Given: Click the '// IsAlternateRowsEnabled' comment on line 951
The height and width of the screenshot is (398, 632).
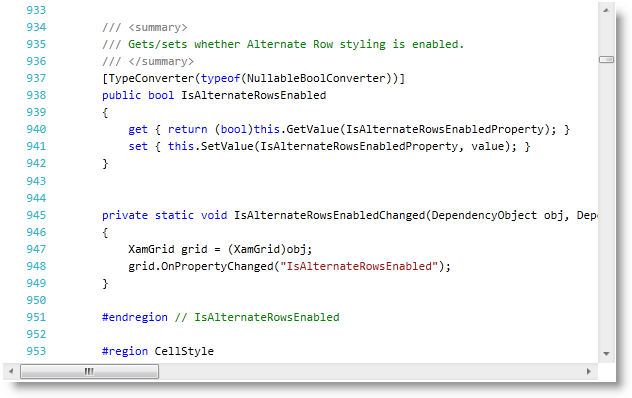Looking at the screenshot, I should (257, 317).
